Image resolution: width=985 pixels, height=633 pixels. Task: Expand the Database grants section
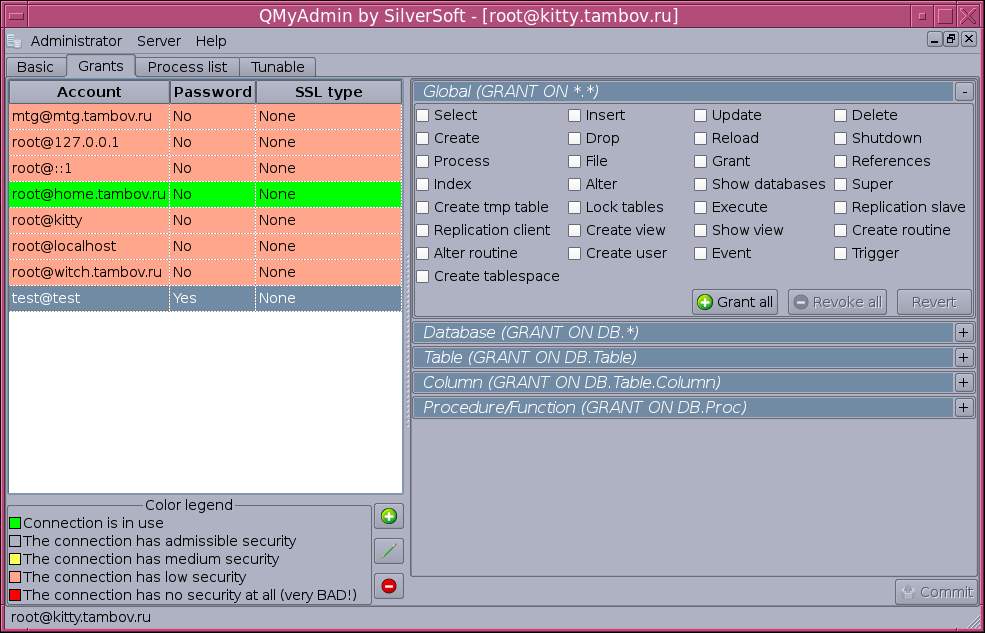click(x=963, y=332)
